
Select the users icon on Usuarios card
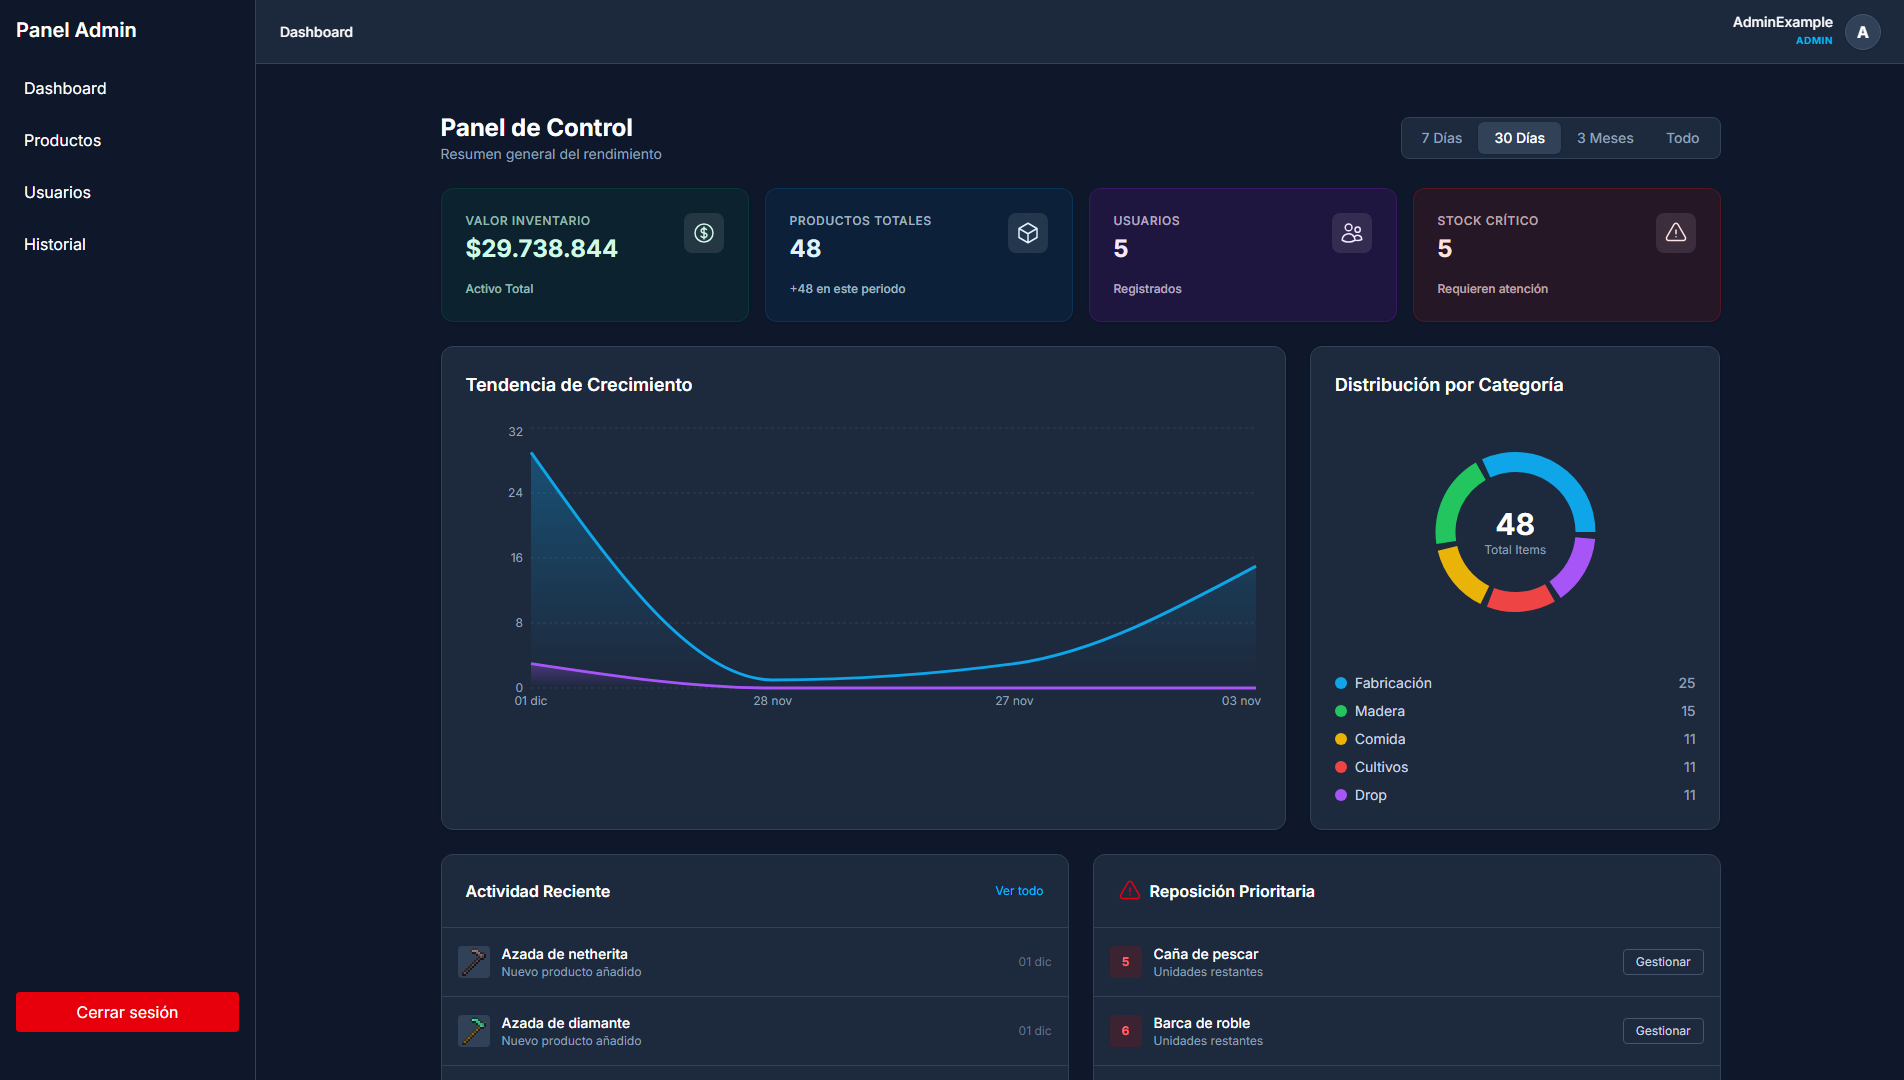click(1352, 233)
